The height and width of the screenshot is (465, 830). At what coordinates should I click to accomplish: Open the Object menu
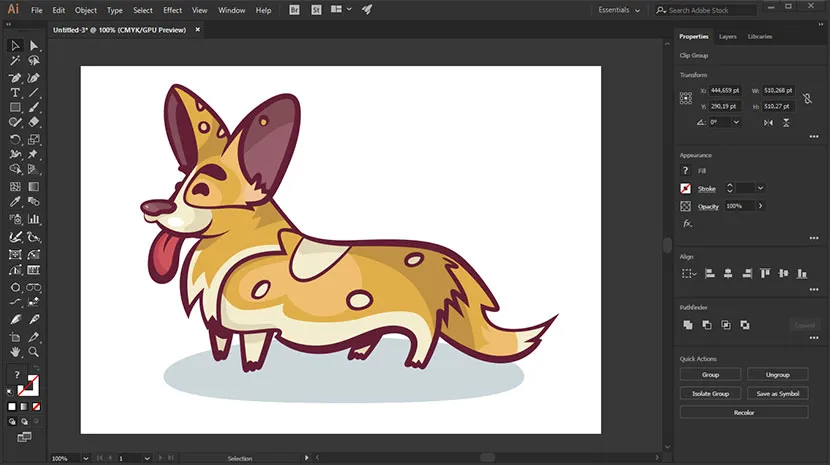click(x=86, y=10)
